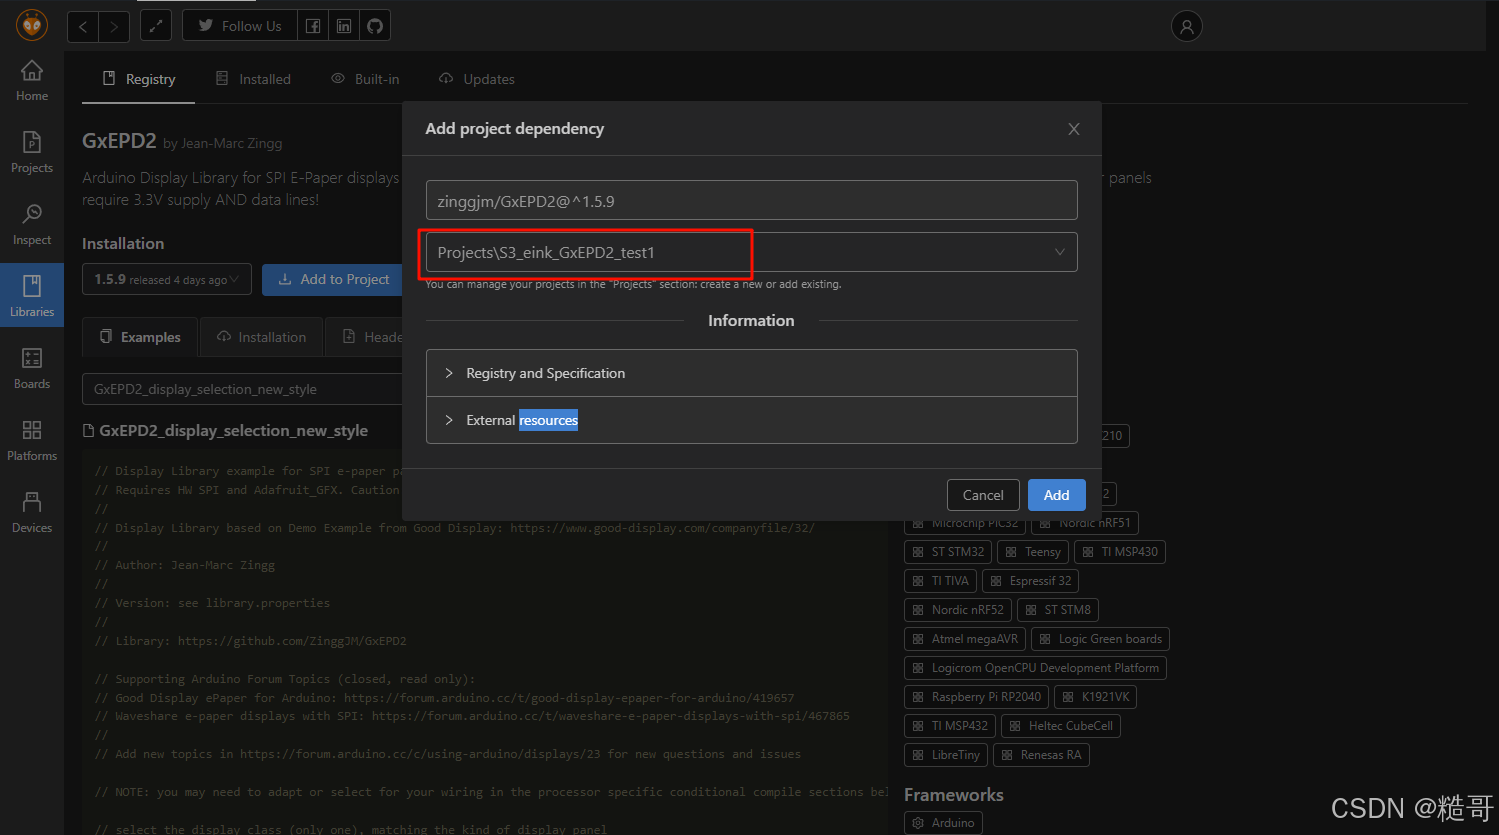Viewport: 1499px width, 835px height.
Task: Open the LinkedIn icon link
Action: 344,26
